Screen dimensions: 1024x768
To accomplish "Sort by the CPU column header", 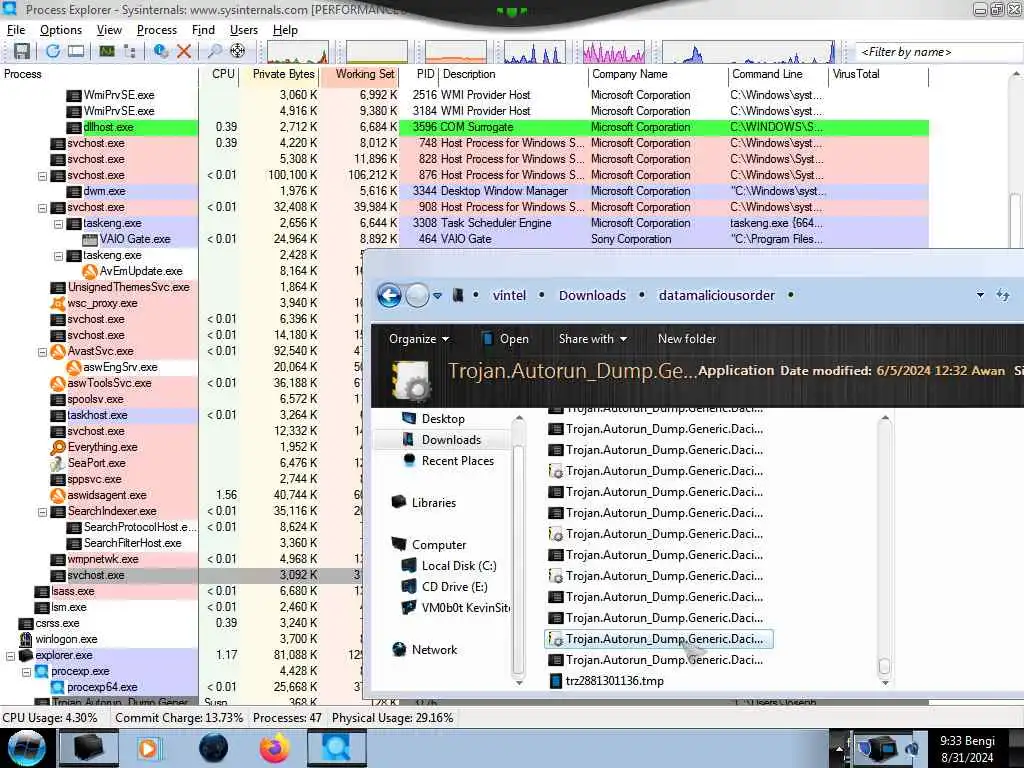I will pyautogui.click(x=219, y=74).
